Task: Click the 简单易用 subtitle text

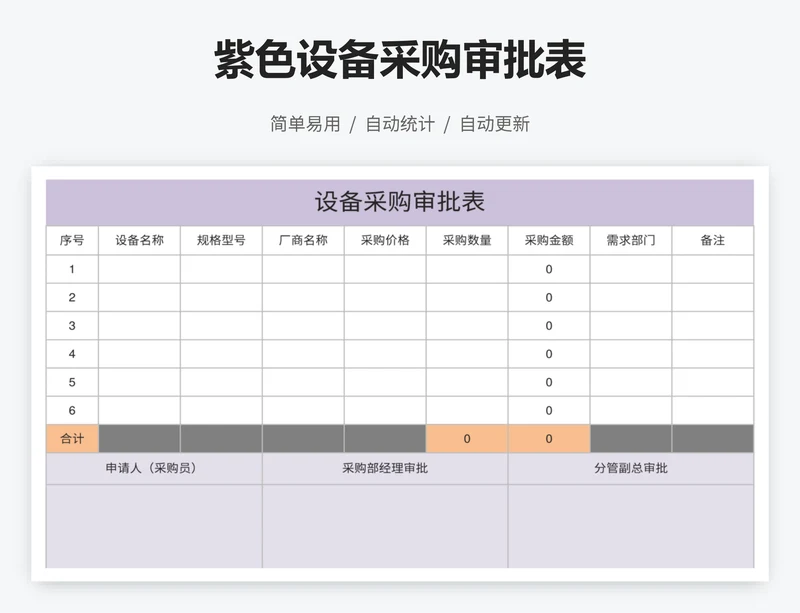Action: click(305, 124)
